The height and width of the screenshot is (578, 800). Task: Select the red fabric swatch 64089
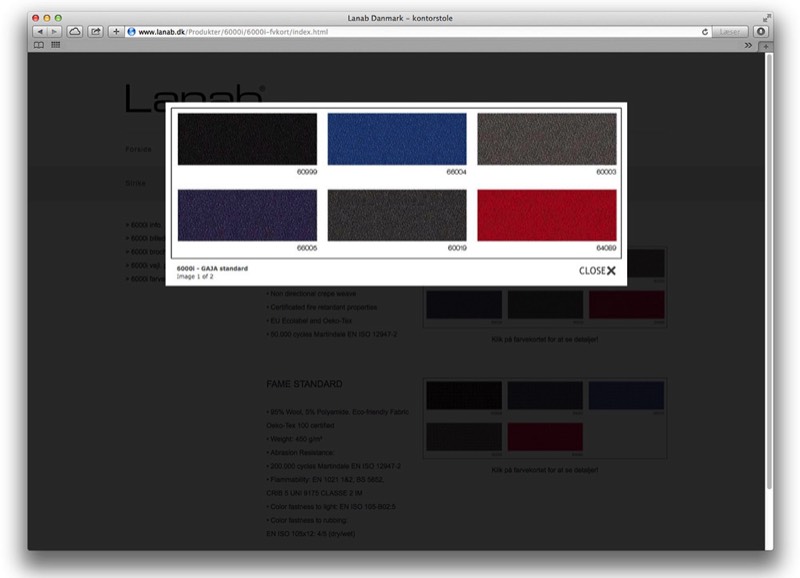coord(547,215)
